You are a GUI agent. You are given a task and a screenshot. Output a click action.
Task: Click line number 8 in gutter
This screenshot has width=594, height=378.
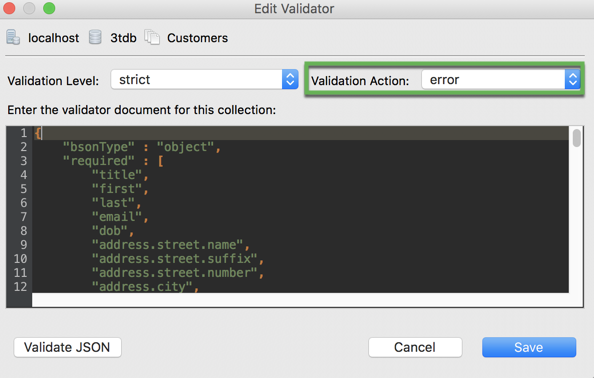click(23, 231)
